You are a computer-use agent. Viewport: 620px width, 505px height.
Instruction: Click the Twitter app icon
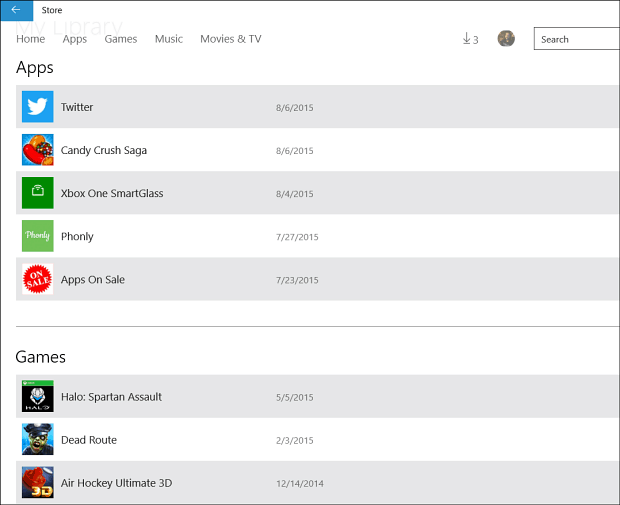coord(38,106)
